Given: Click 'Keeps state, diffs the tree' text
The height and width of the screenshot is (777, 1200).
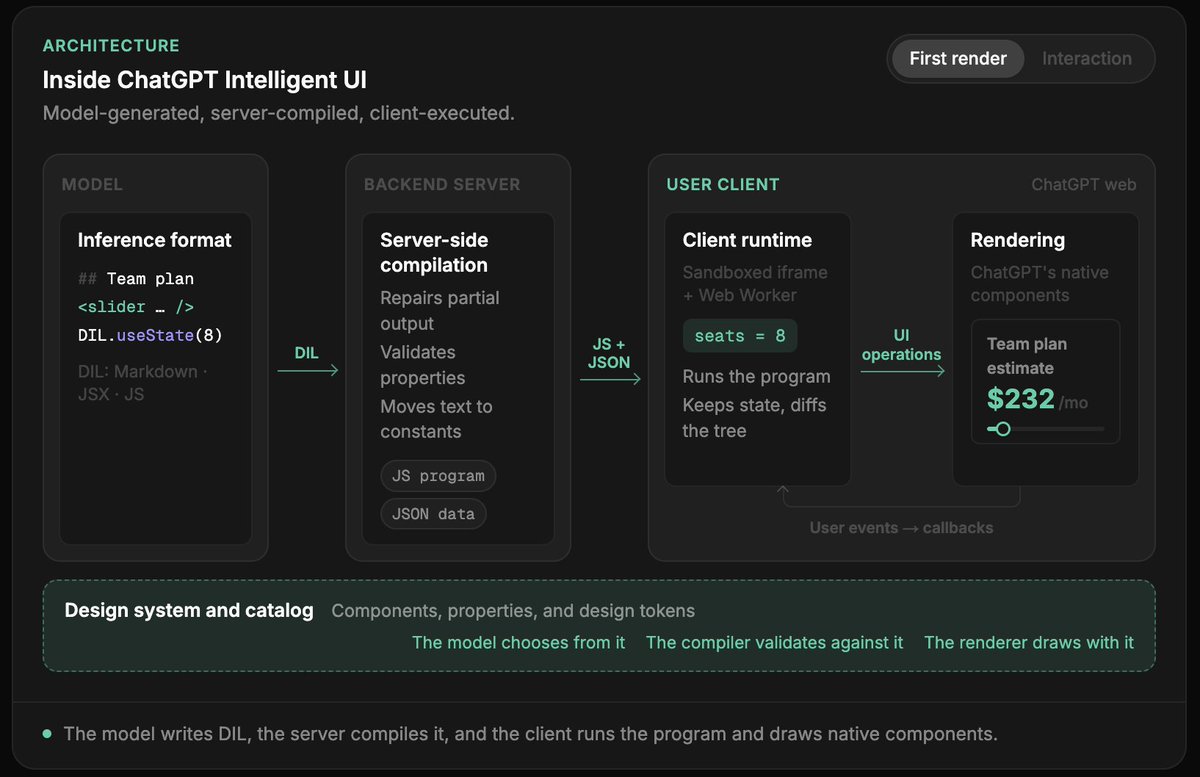Looking at the screenshot, I should [755, 418].
